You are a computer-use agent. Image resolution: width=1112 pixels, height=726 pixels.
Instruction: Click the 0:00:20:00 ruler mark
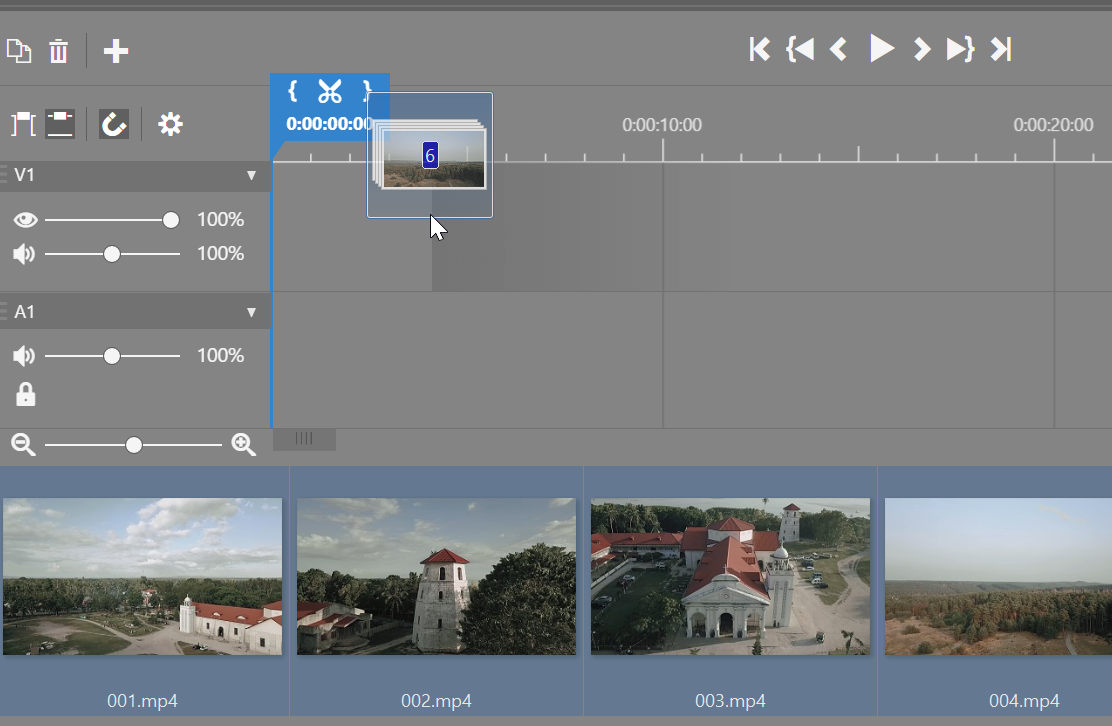1053,125
